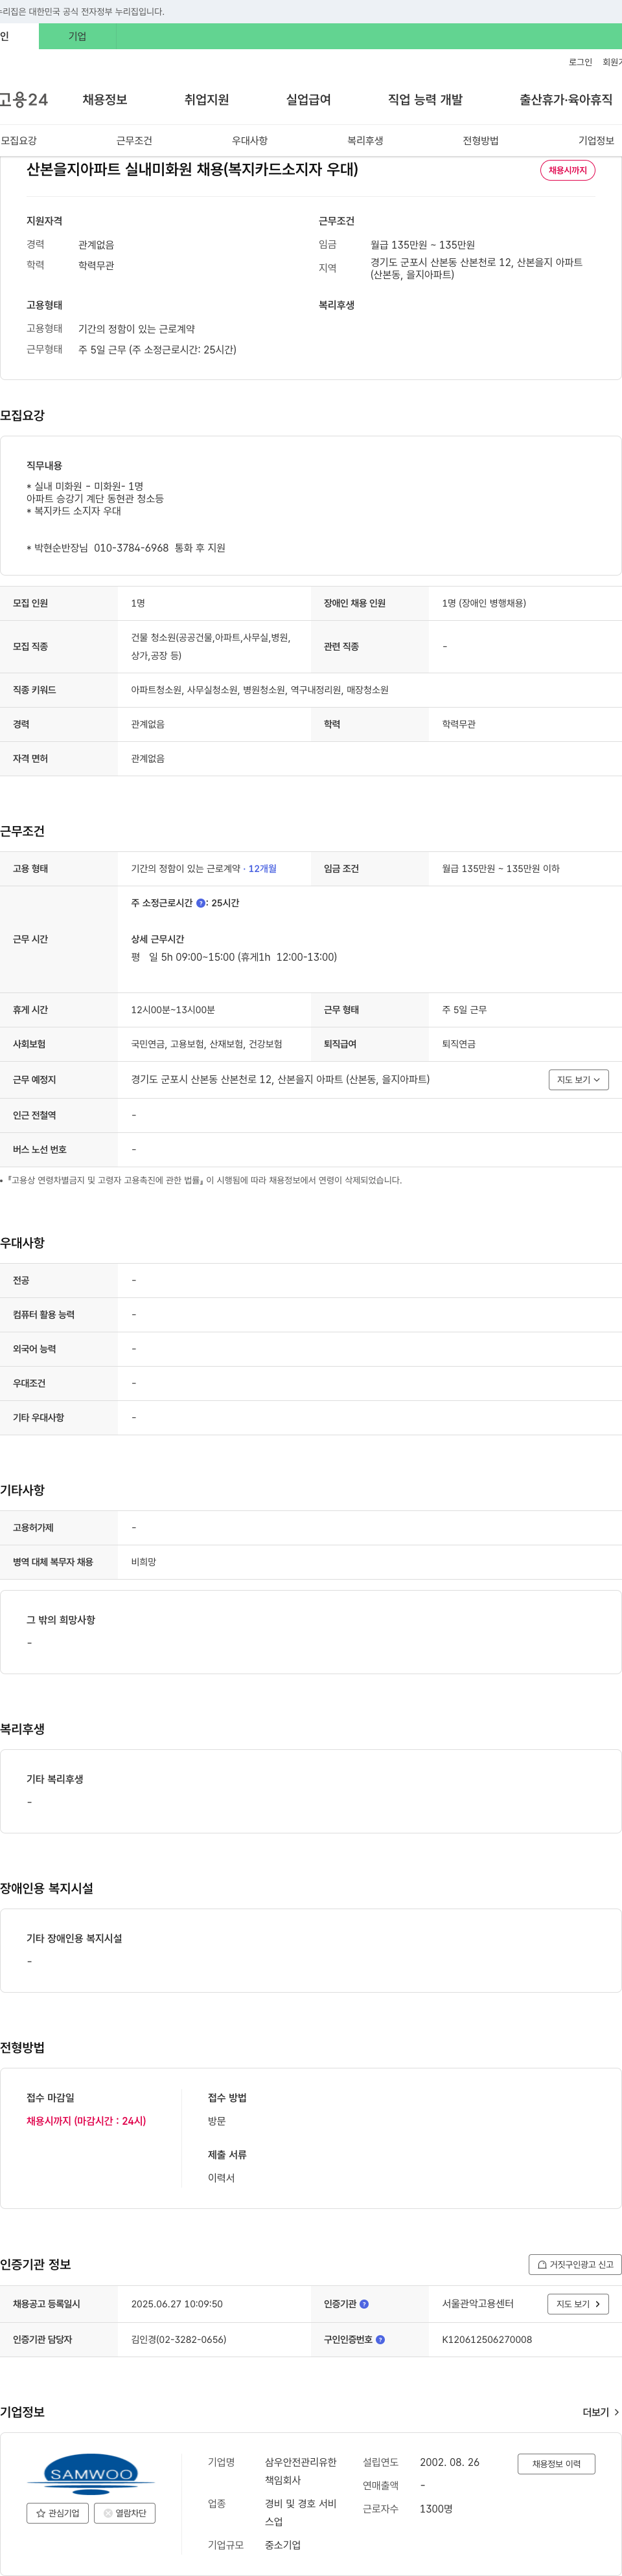Open 더보기 in 기업정보 section
Screen dimensions: 622x2576
coord(601,2412)
